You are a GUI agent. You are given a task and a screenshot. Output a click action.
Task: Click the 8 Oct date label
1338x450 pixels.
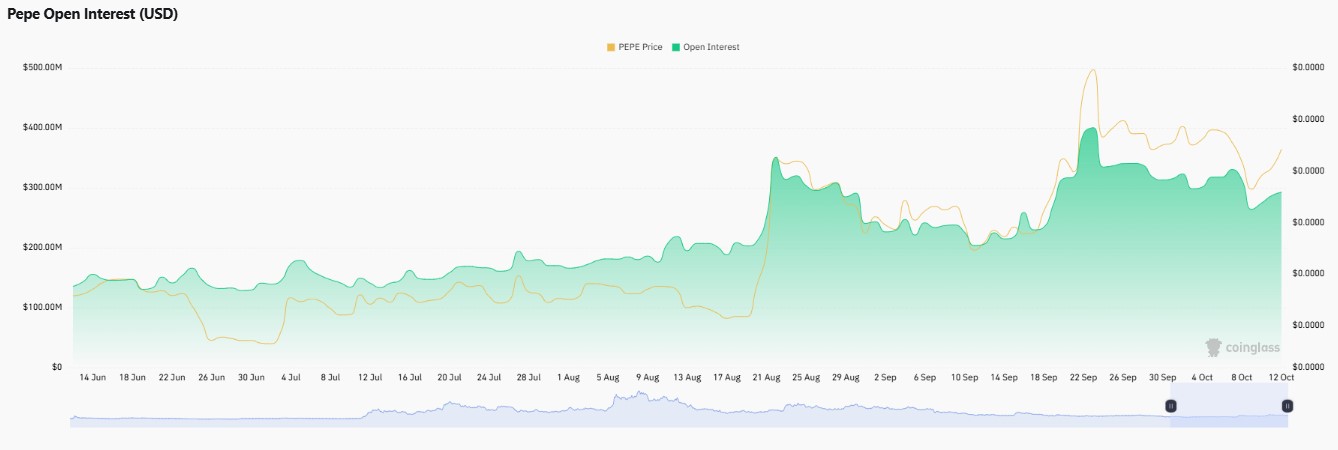coord(1242,377)
